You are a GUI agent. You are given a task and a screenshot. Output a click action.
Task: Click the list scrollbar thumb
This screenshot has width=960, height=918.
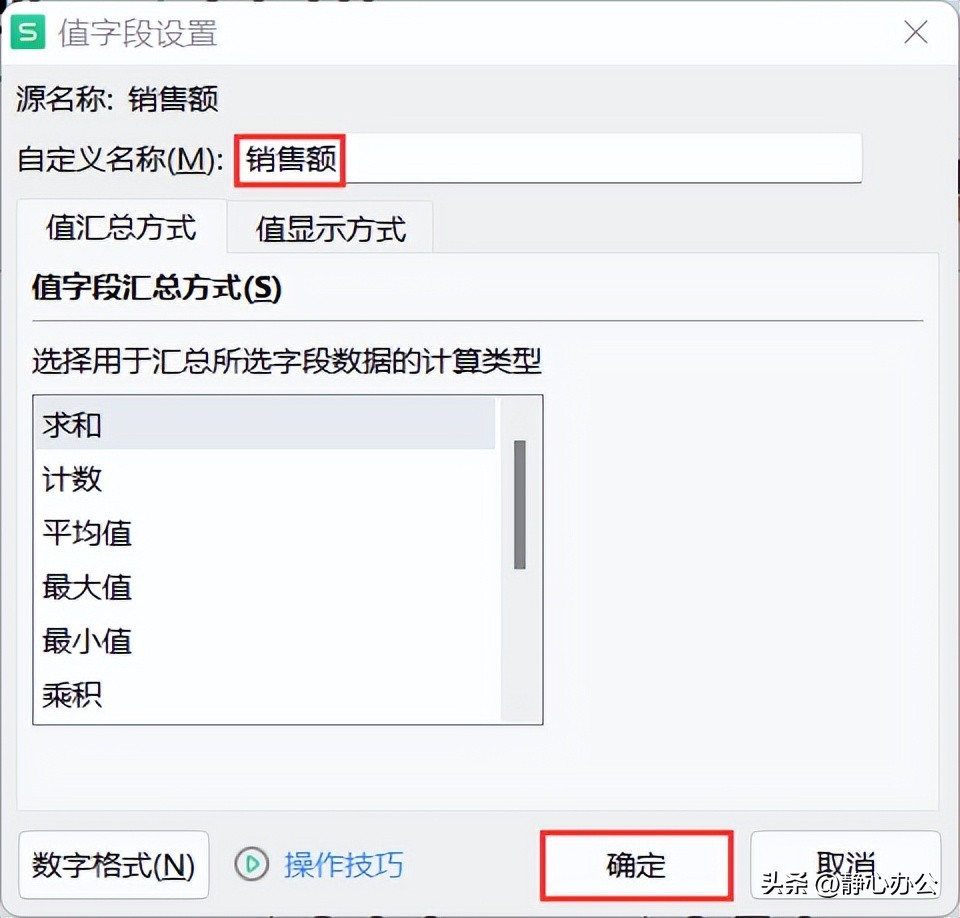click(x=520, y=505)
